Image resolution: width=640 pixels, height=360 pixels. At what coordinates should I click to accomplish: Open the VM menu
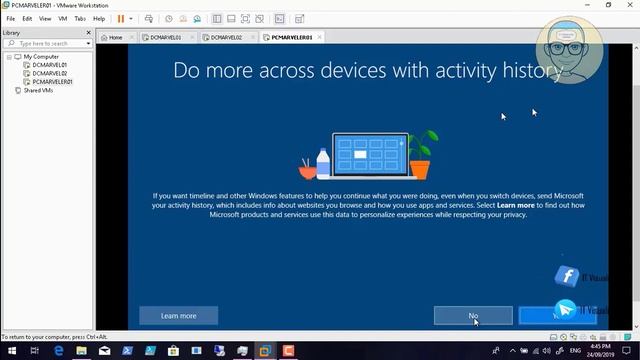click(x=62, y=19)
